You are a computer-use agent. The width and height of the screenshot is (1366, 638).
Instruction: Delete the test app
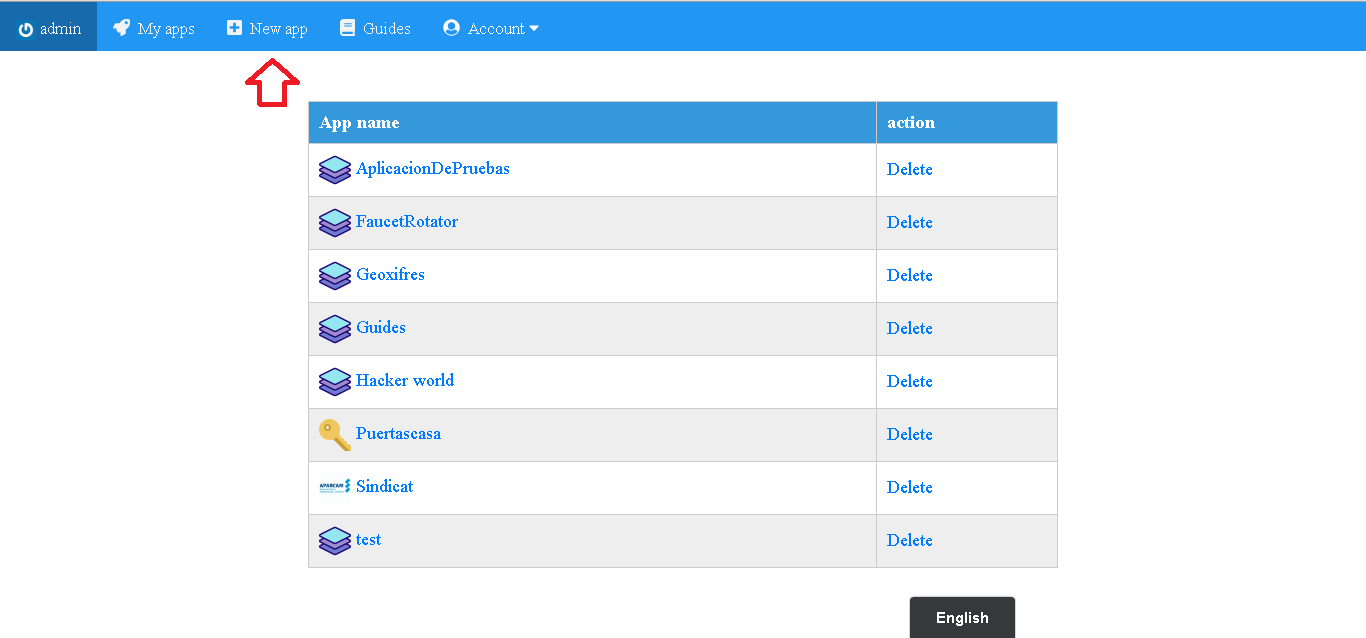click(x=910, y=541)
